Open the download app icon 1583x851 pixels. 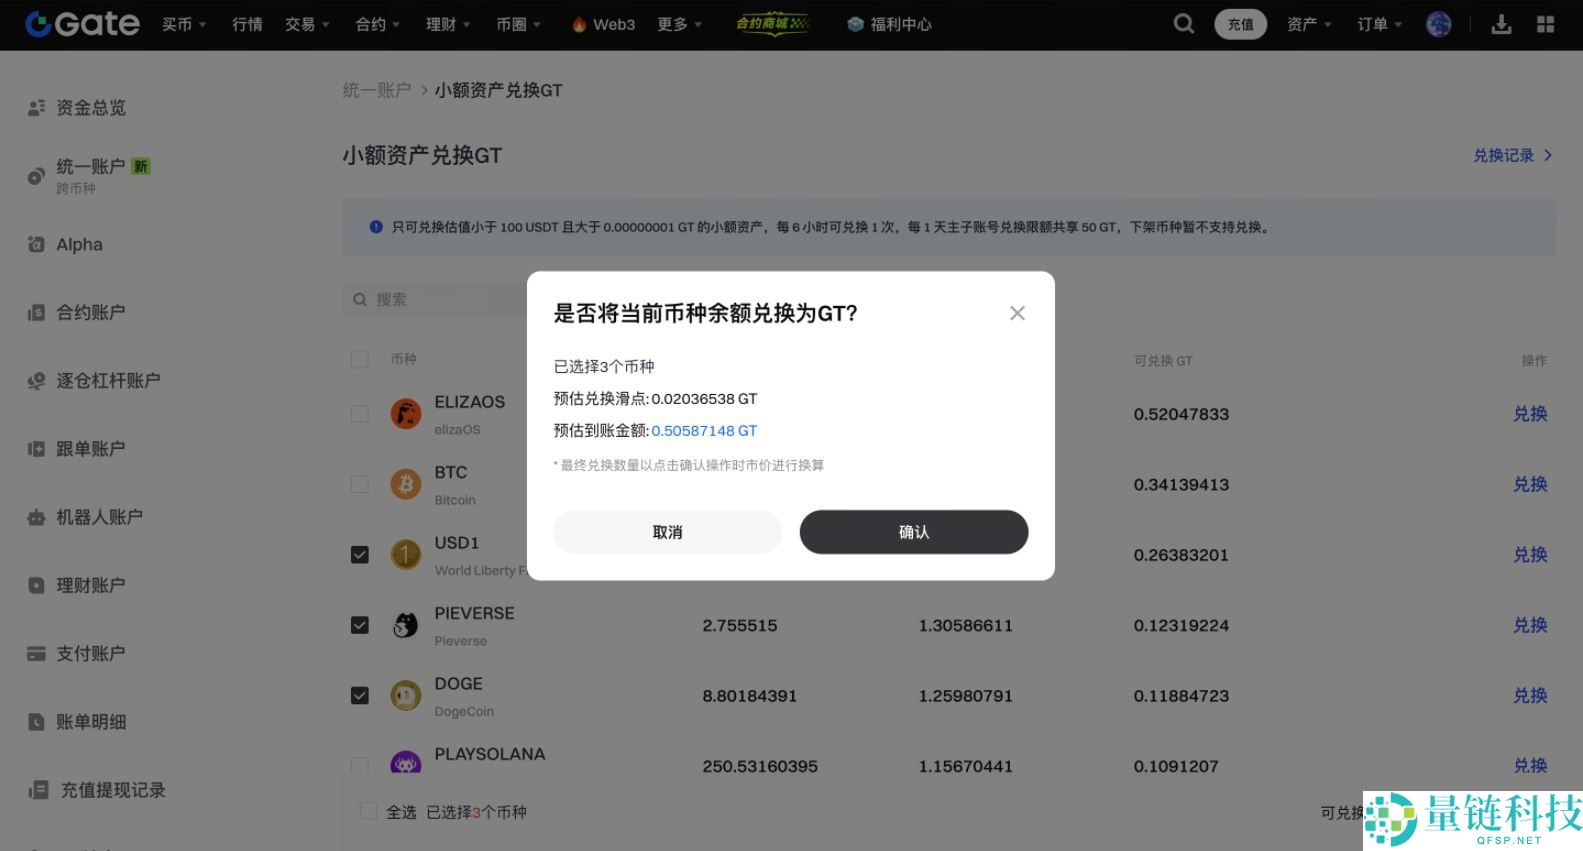(x=1501, y=24)
